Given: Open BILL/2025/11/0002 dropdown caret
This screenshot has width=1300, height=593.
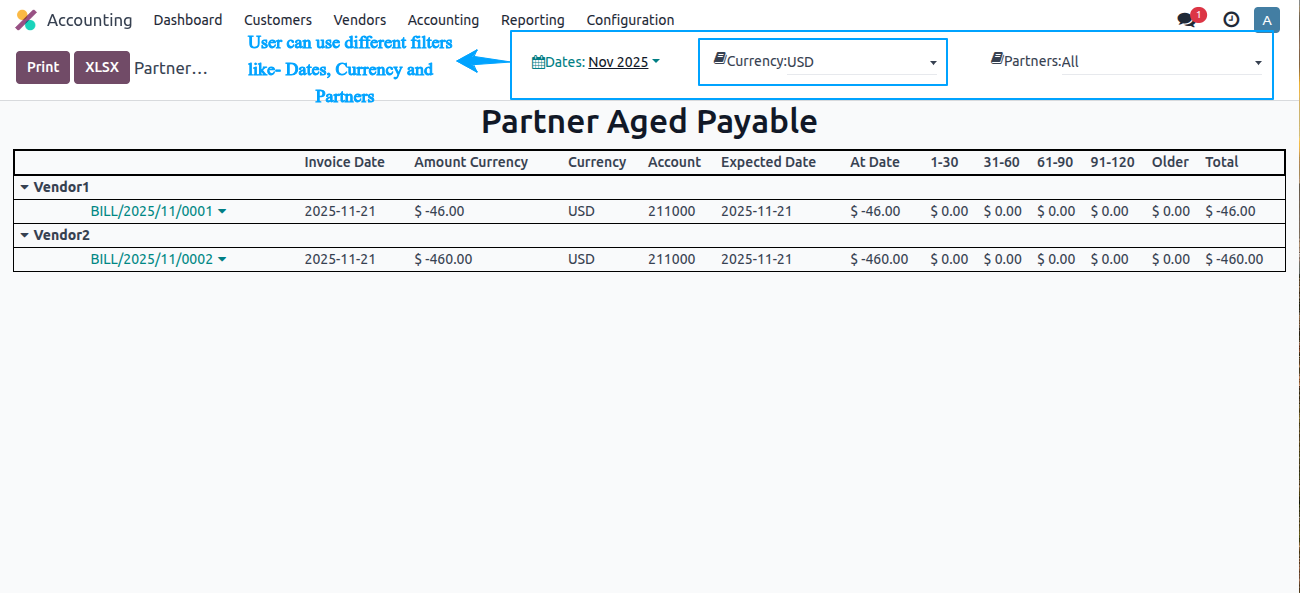Looking at the screenshot, I should (222, 260).
